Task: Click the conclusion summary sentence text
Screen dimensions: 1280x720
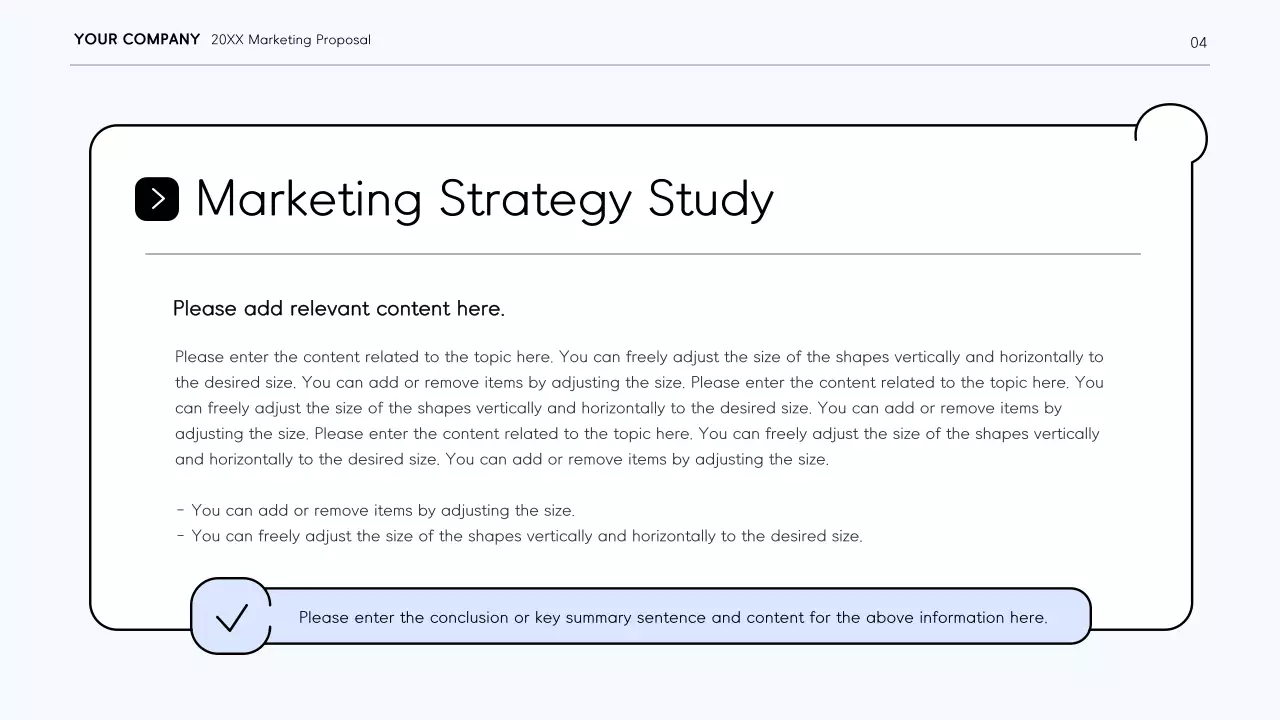Action: [675, 617]
